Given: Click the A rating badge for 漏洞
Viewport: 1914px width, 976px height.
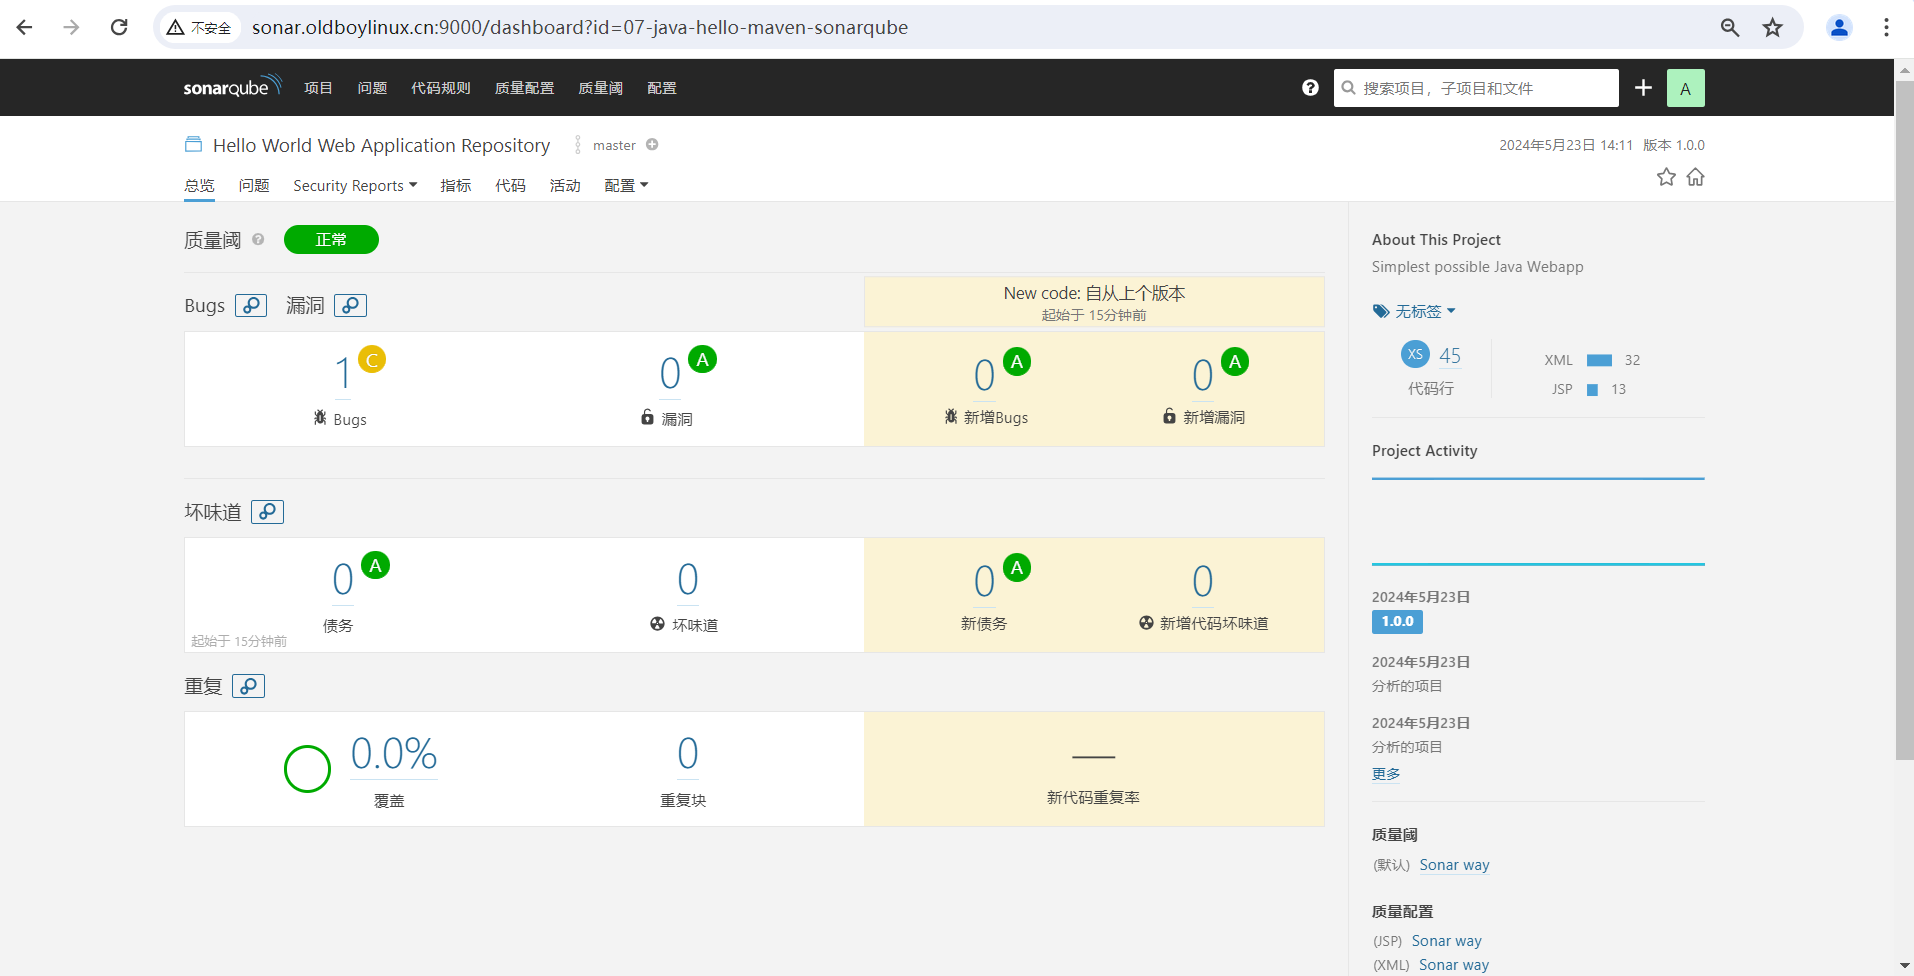Looking at the screenshot, I should coord(703,360).
